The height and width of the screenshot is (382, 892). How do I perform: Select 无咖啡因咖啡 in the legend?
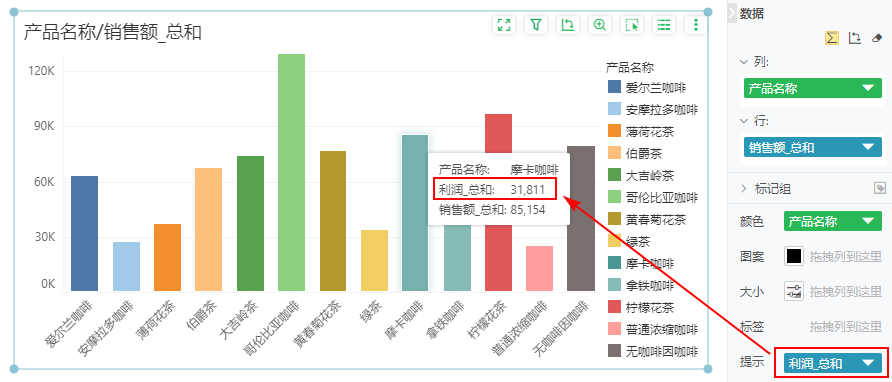point(662,351)
